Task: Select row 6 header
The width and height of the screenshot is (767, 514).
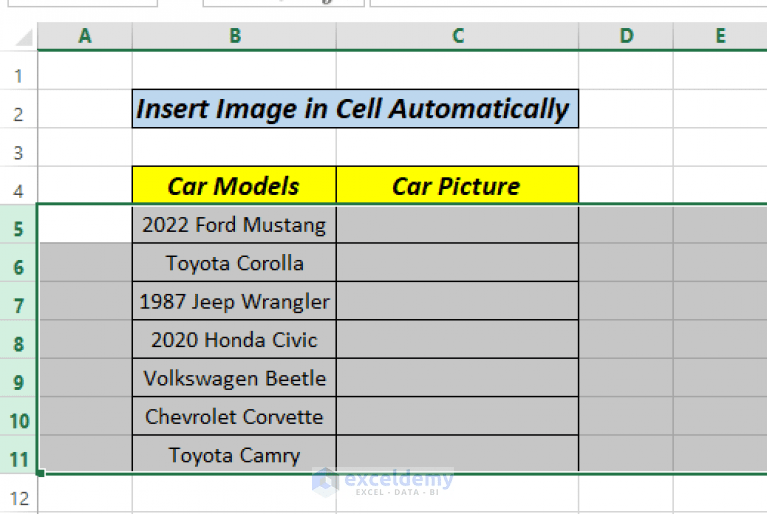Action: click(19, 262)
